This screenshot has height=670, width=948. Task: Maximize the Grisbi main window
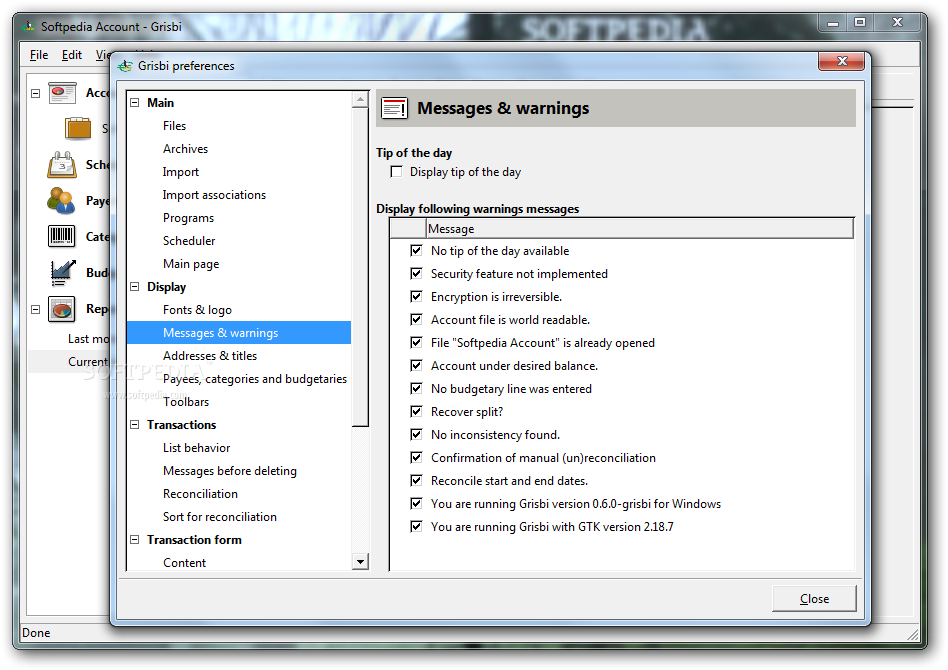coord(860,23)
